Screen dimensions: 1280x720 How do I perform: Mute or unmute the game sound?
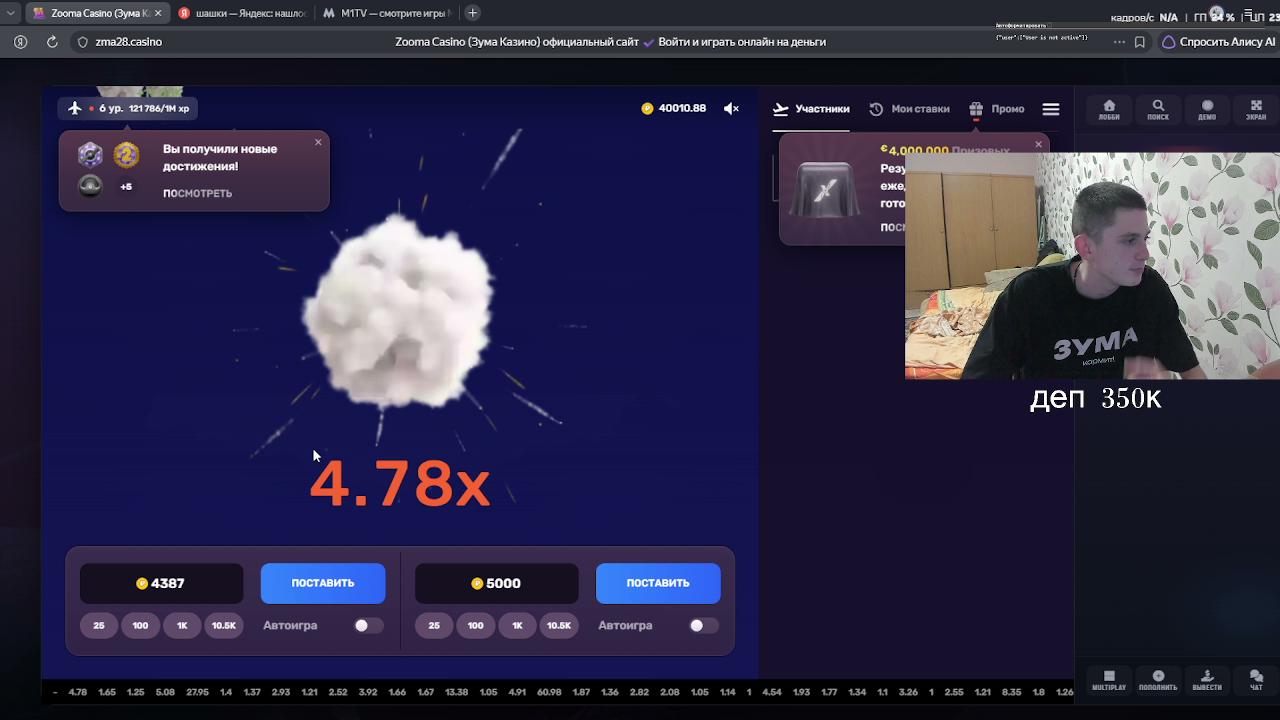(x=731, y=108)
